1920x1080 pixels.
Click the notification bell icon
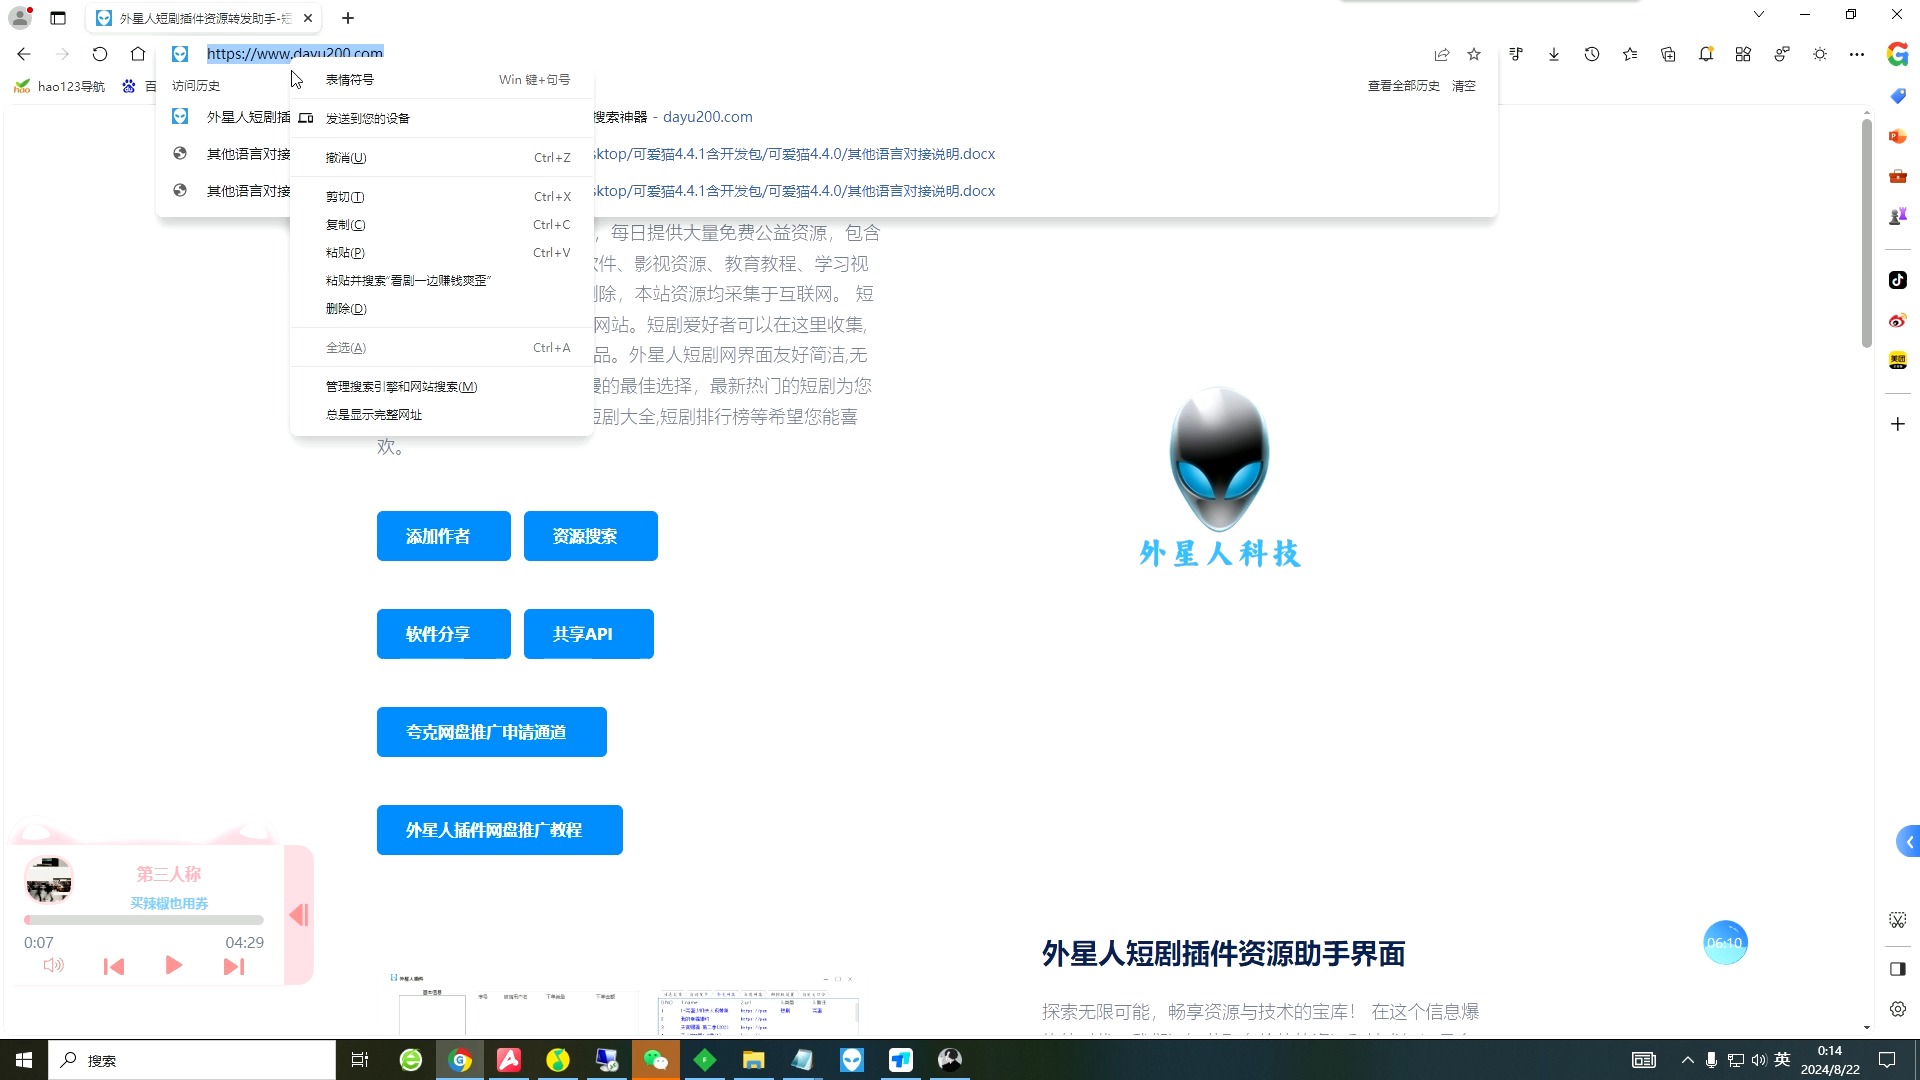1706,54
